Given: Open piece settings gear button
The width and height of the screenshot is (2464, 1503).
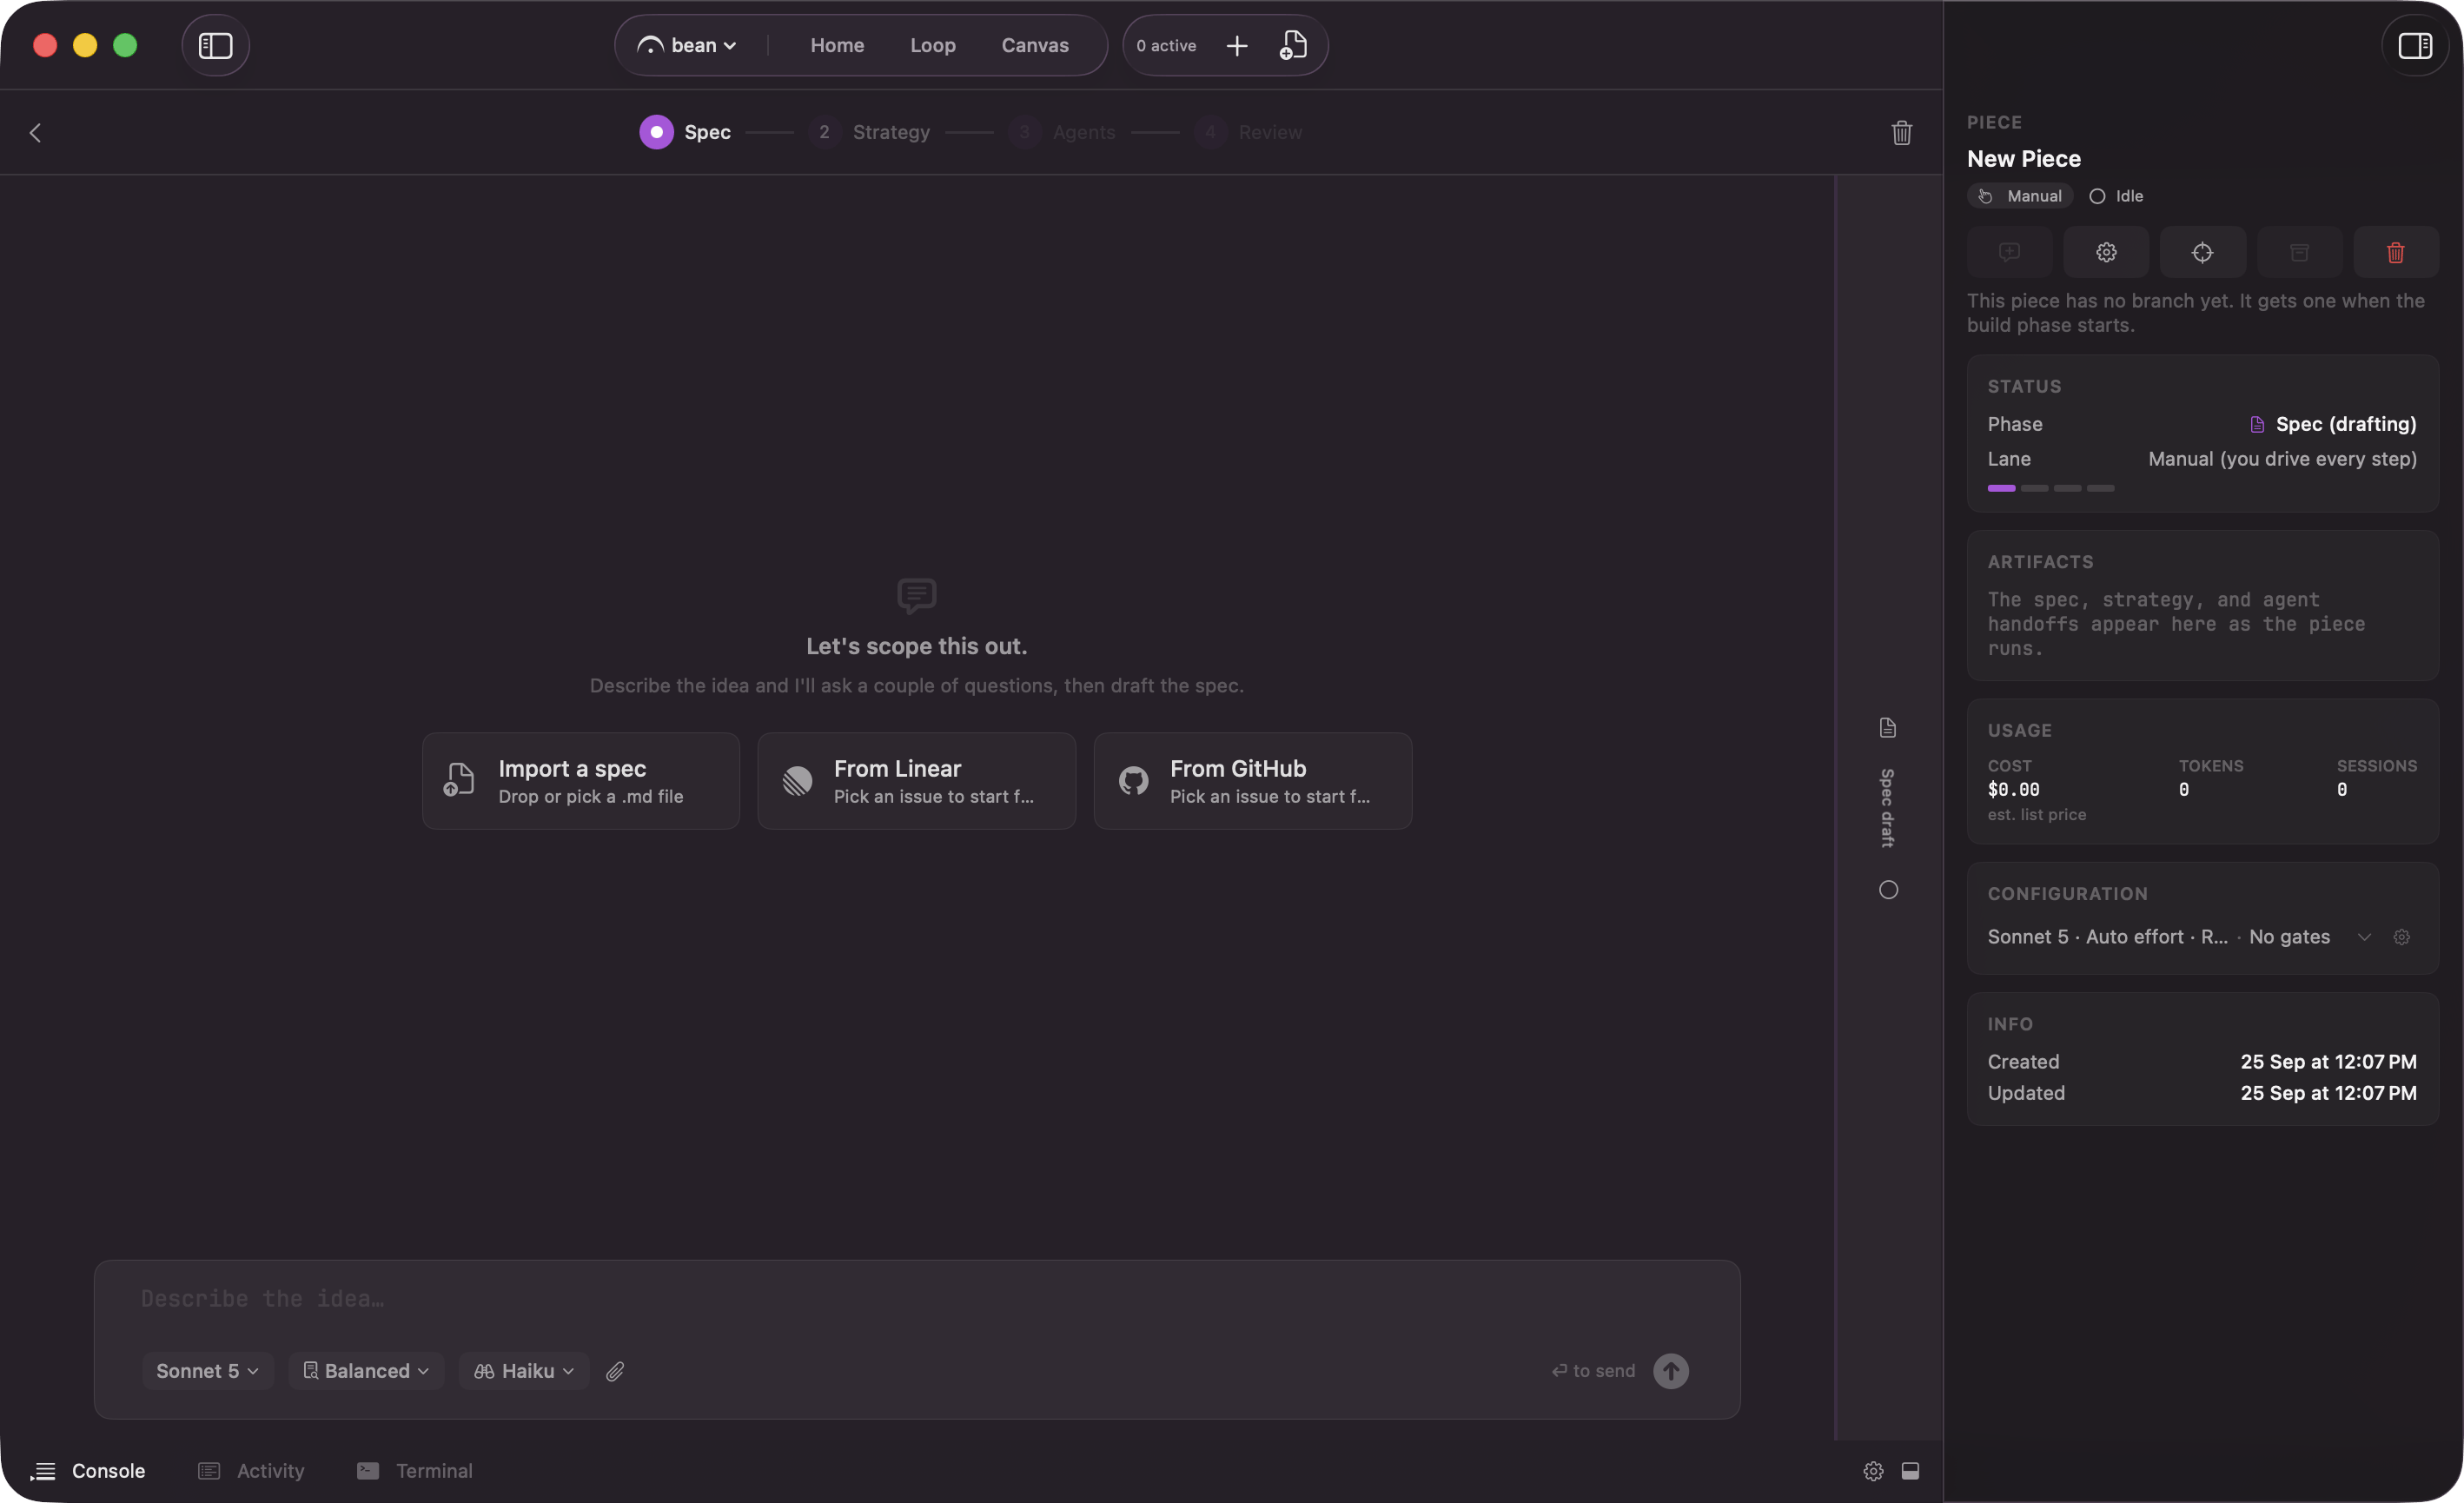Looking at the screenshot, I should point(2106,252).
